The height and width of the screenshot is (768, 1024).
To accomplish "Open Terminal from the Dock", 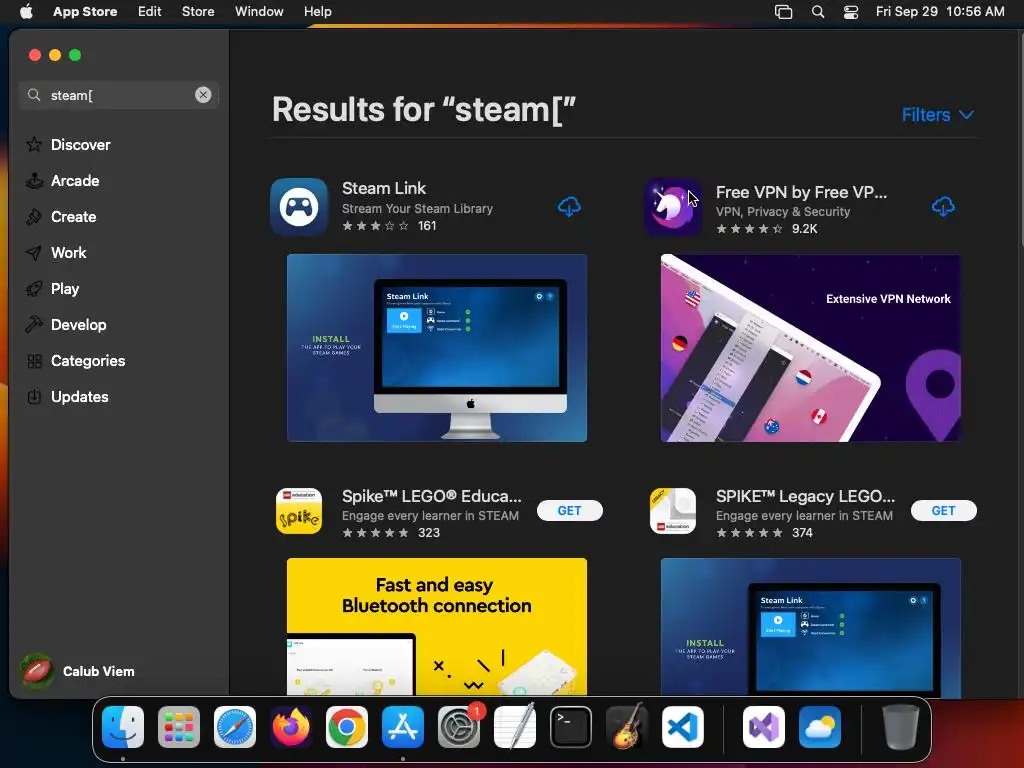I will pyautogui.click(x=571, y=727).
